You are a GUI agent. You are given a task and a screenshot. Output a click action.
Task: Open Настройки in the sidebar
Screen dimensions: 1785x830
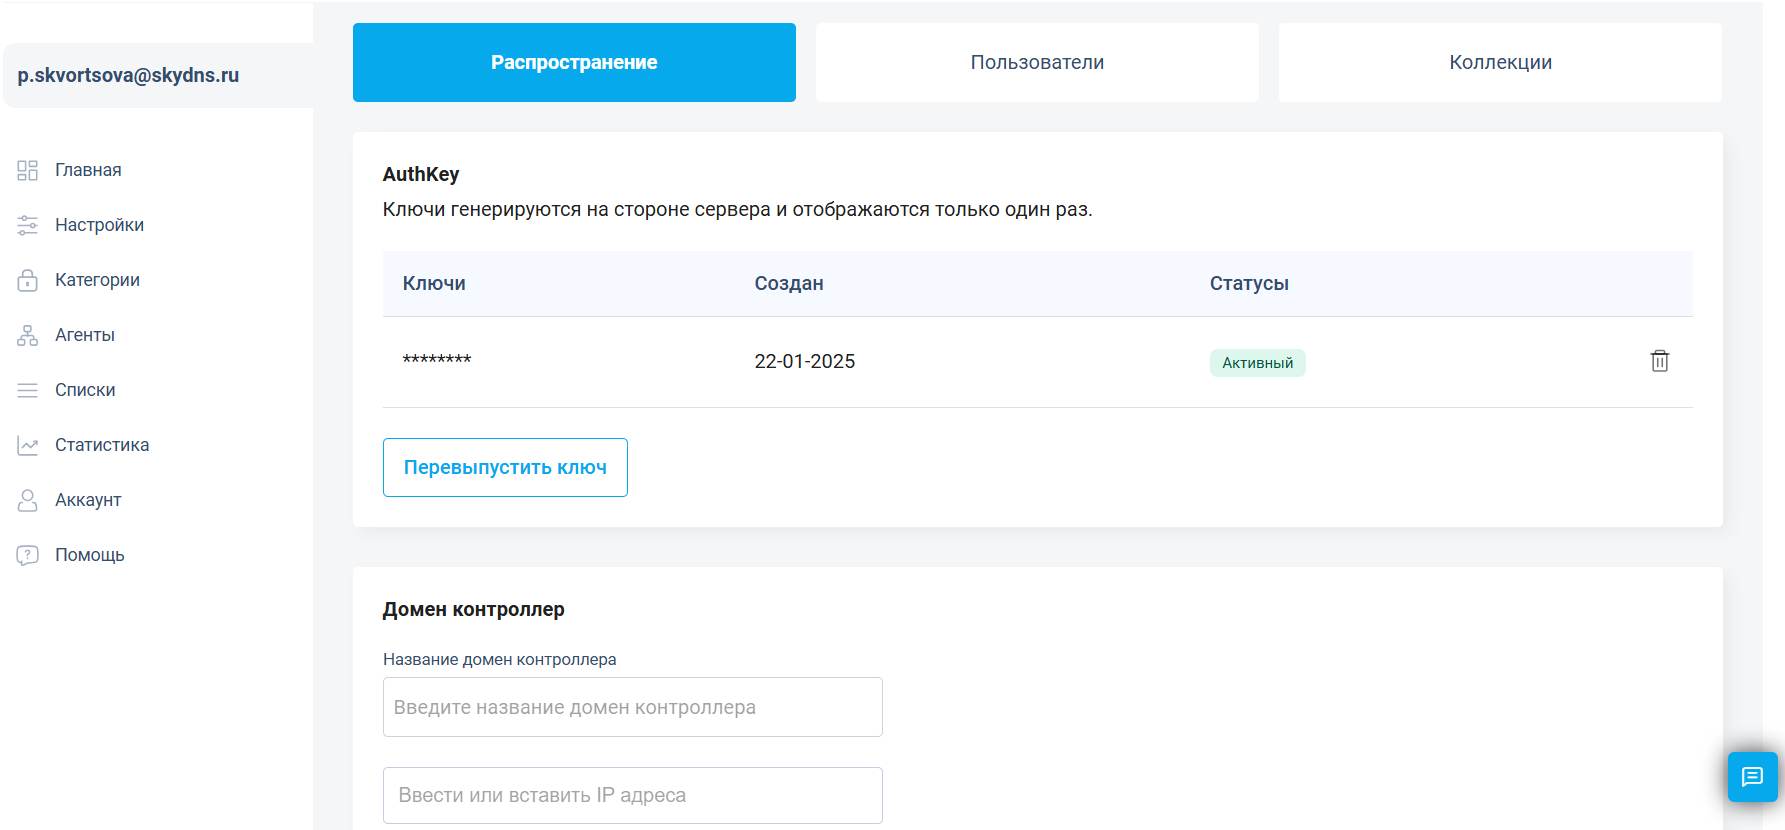(x=99, y=225)
